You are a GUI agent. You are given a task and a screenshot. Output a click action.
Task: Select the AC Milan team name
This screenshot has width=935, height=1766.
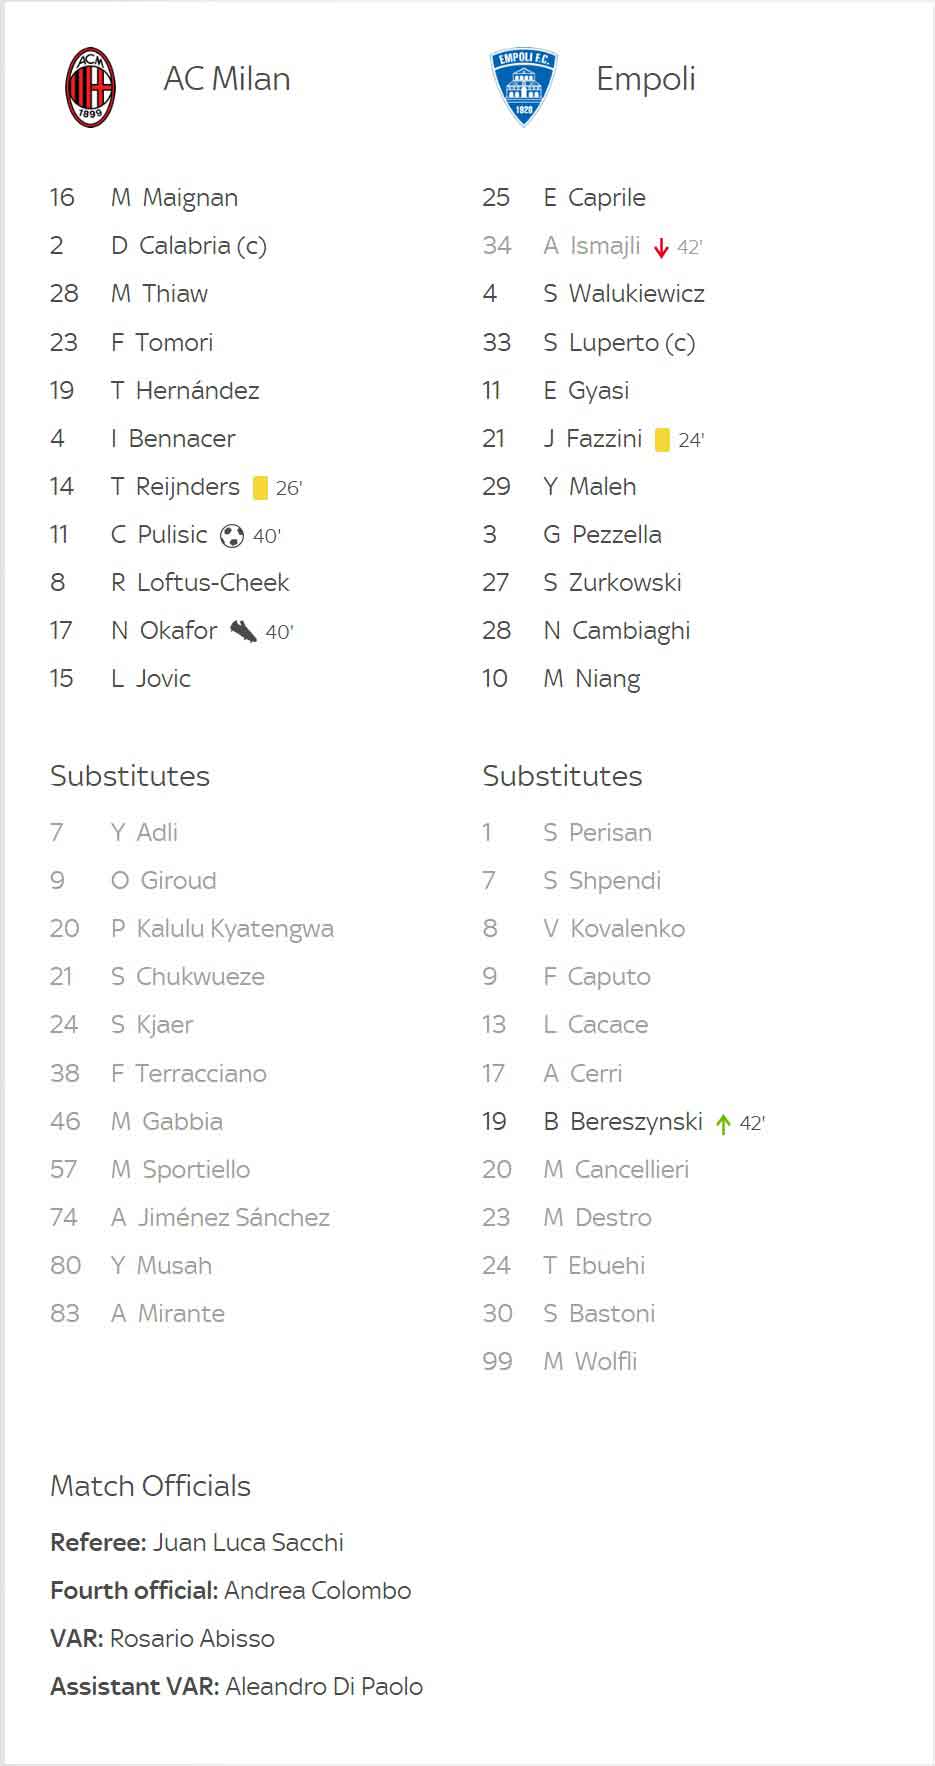point(227,79)
